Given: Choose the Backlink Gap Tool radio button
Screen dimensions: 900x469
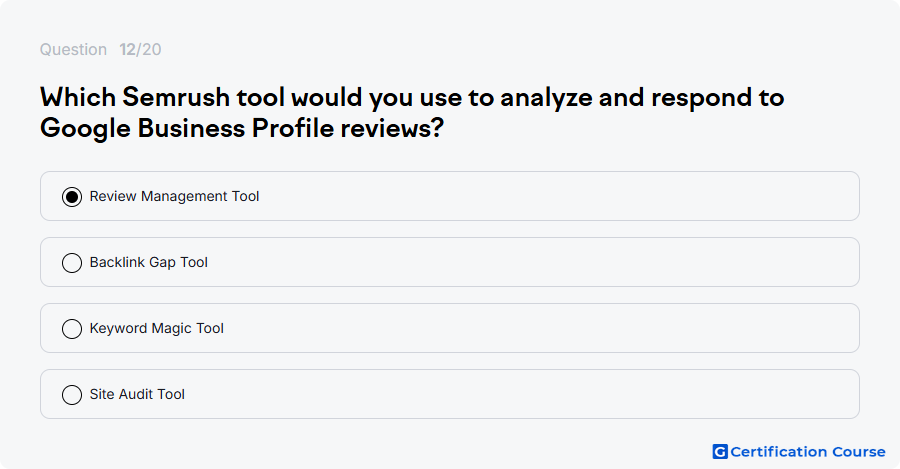Looking at the screenshot, I should 72,263.
